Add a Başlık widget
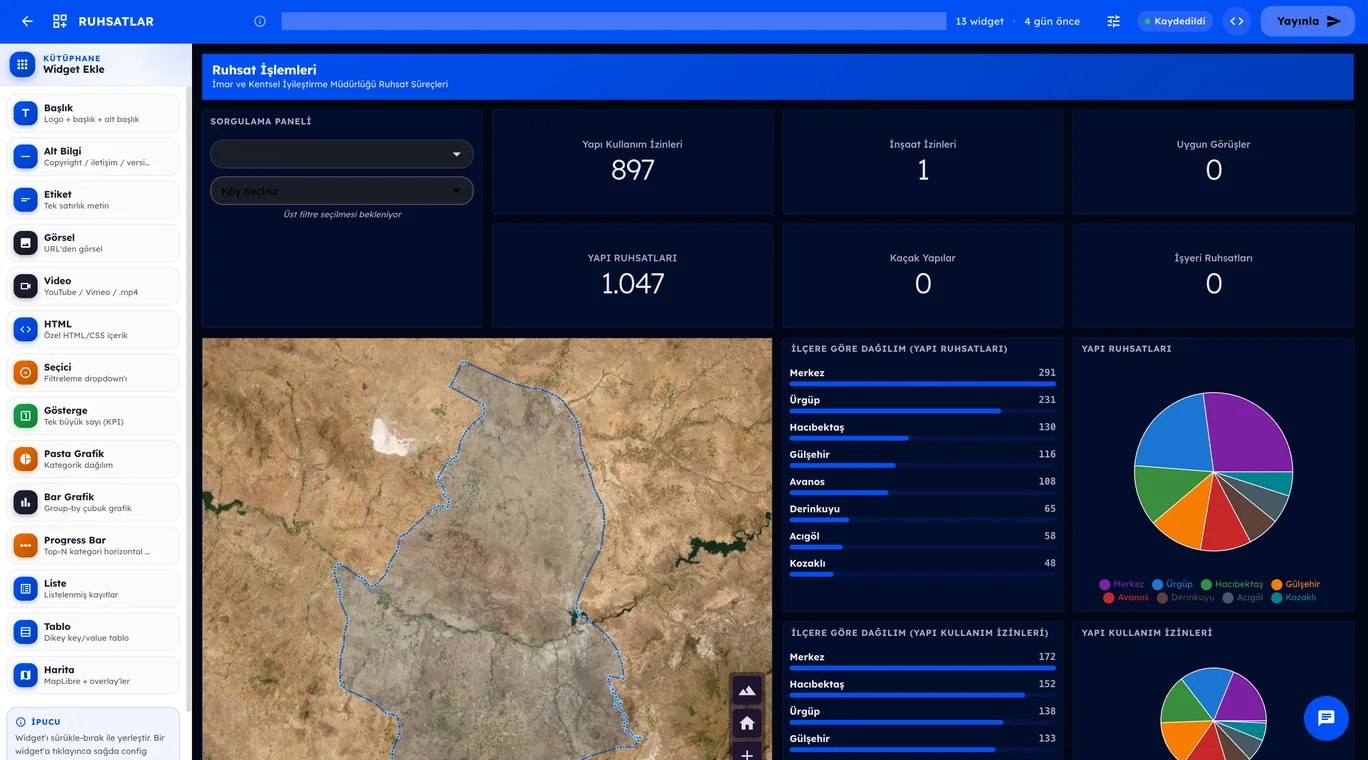The height and width of the screenshot is (760, 1368). (x=93, y=113)
